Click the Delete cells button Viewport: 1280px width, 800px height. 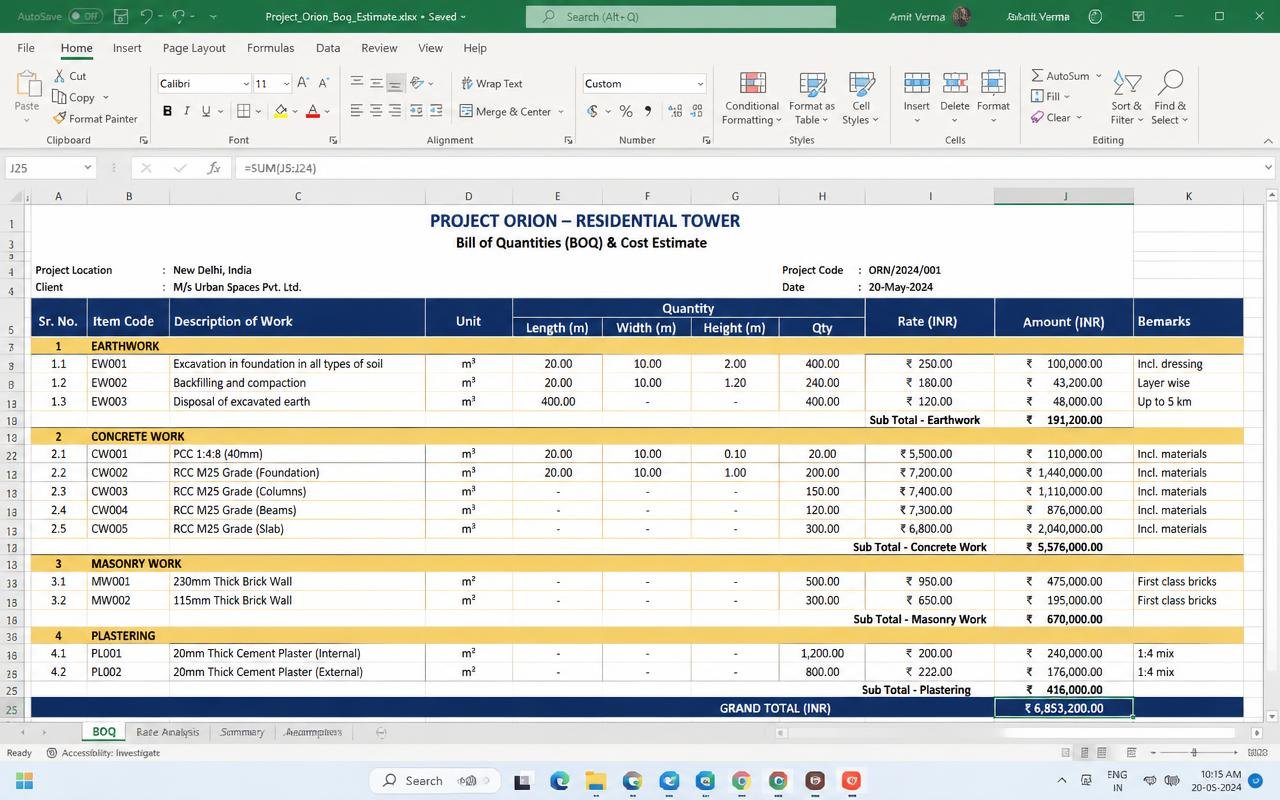[x=955, y=98]
